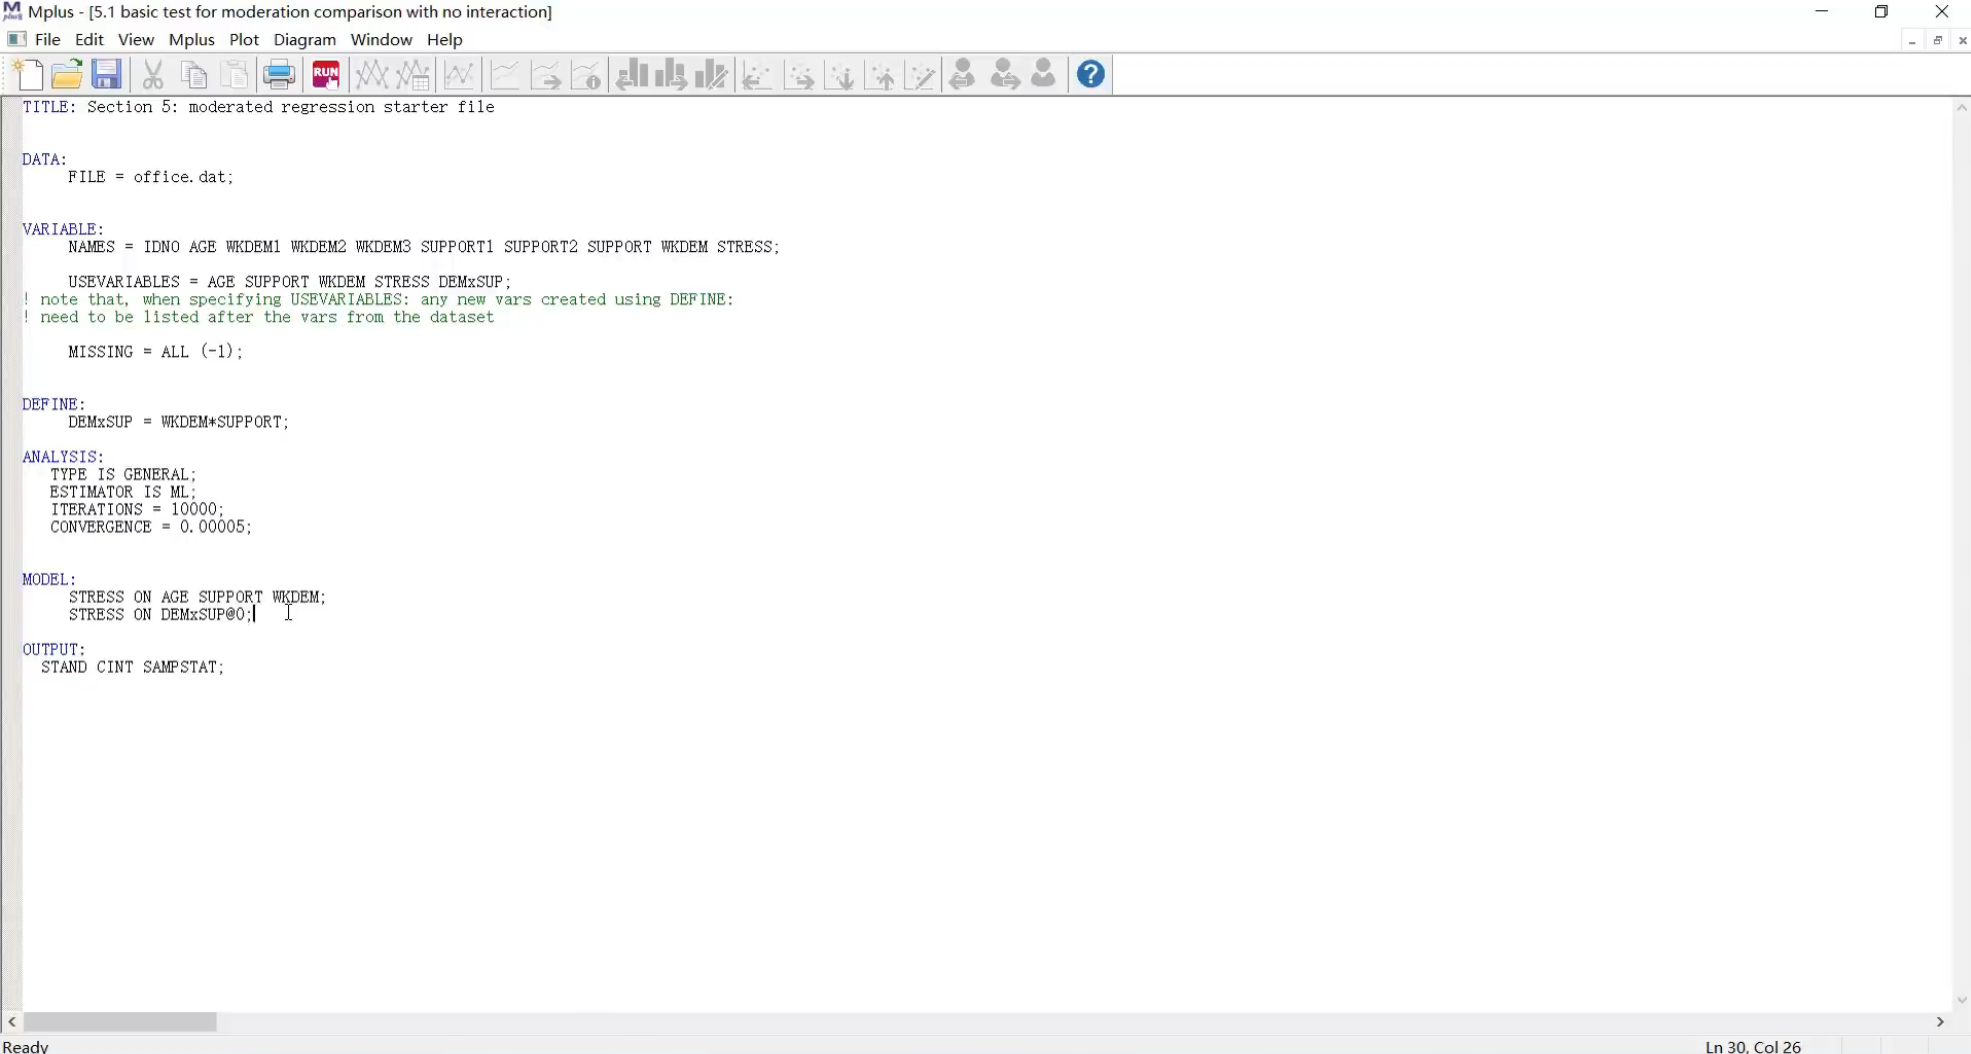Image resolution: width=1971 pixels, height=1054 pixels.
Task: Click the horizontal scrollbar right arrow
Action: click(1940, 1022)
